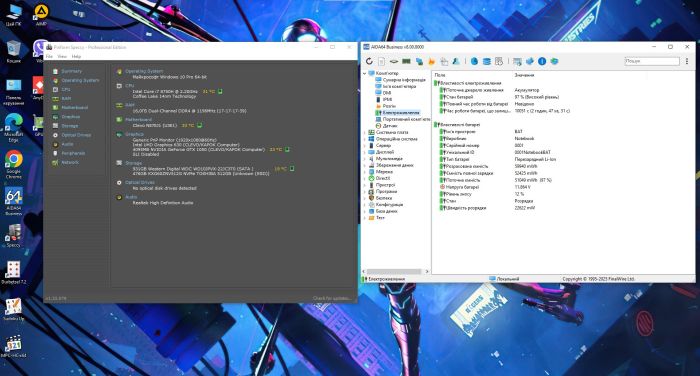Click the AIDA64 refresh toolbar icon
Viewport: 700px width, 376px height.
(369, 61)
